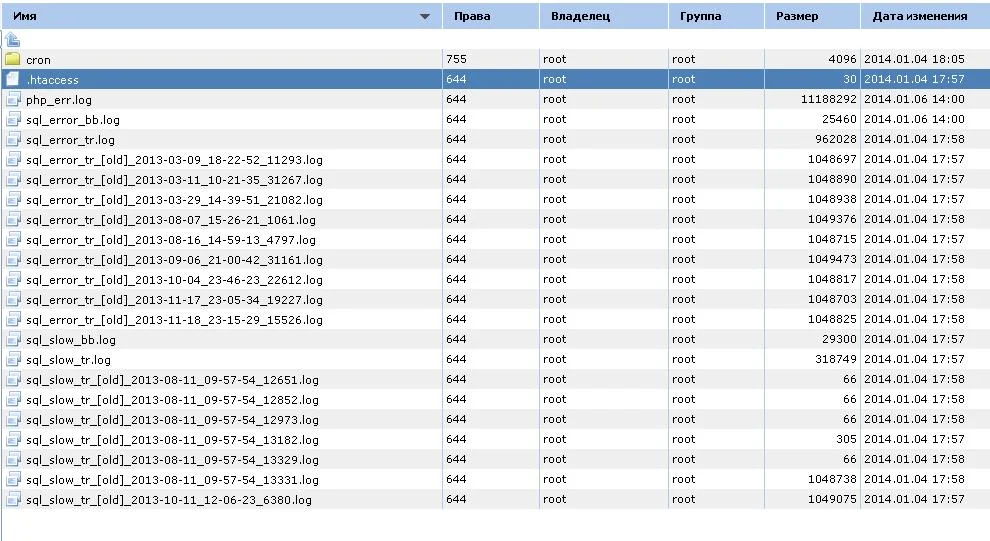Image resolution: width=990 pixels, height=541 pixels.
Task: Open sql_error_tr_[old]_2013-03-09_18-22-52_11293.log
Action: coord(174,160)
